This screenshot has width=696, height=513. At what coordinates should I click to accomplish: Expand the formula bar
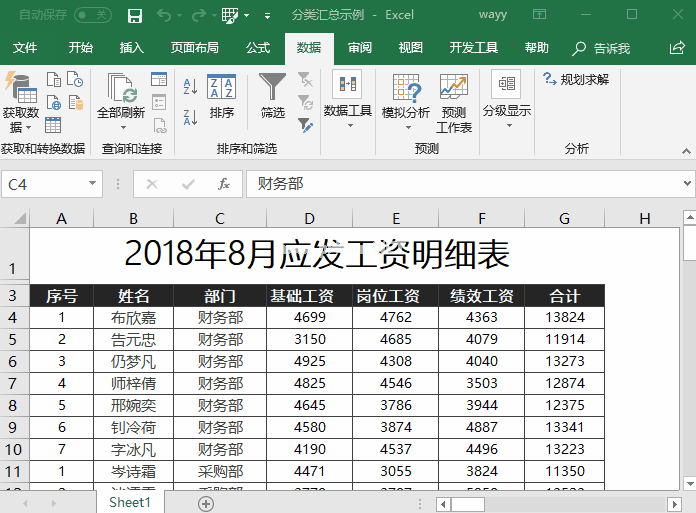(x=687, y=183)
